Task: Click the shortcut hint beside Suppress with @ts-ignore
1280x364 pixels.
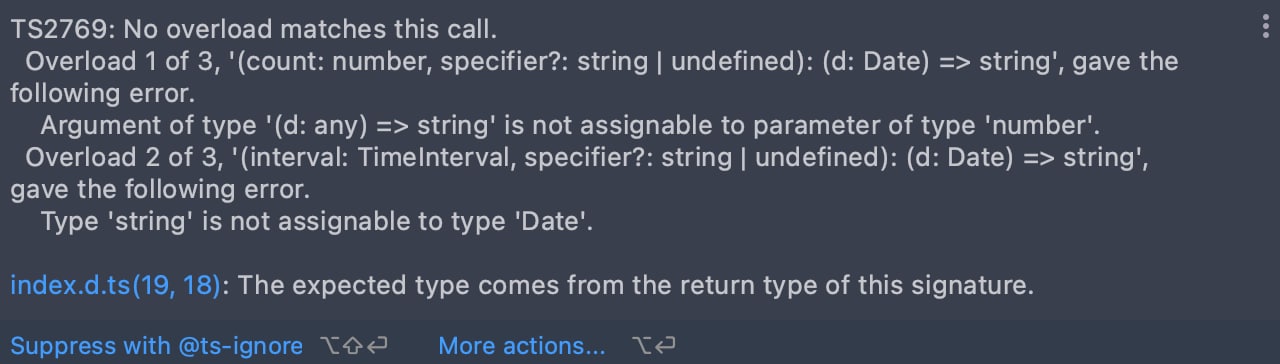Action: (353, 346)
